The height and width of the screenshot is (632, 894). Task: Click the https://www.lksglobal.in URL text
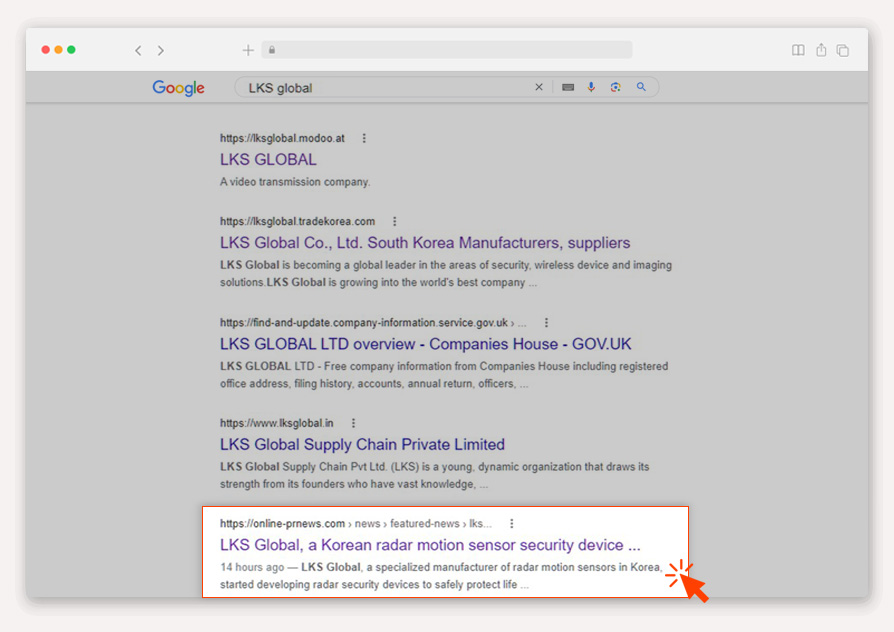click(277, 423)
